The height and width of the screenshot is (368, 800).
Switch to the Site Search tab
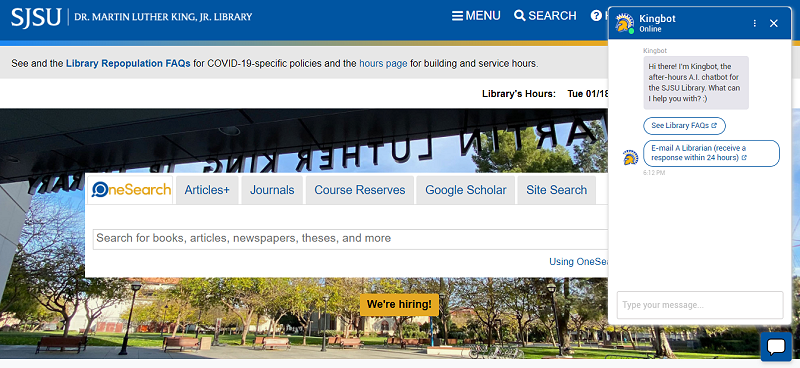point(557,190)
